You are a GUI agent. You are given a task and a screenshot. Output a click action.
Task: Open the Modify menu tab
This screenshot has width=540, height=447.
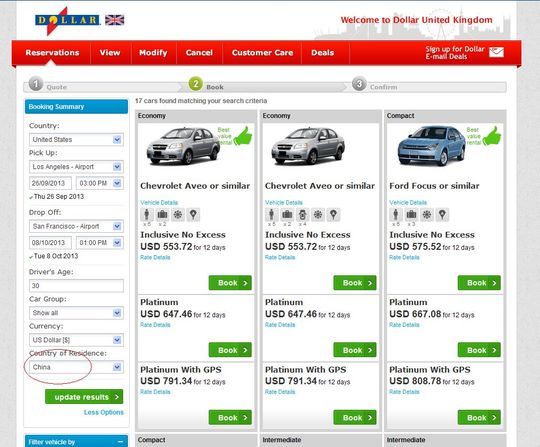point(153,53)
